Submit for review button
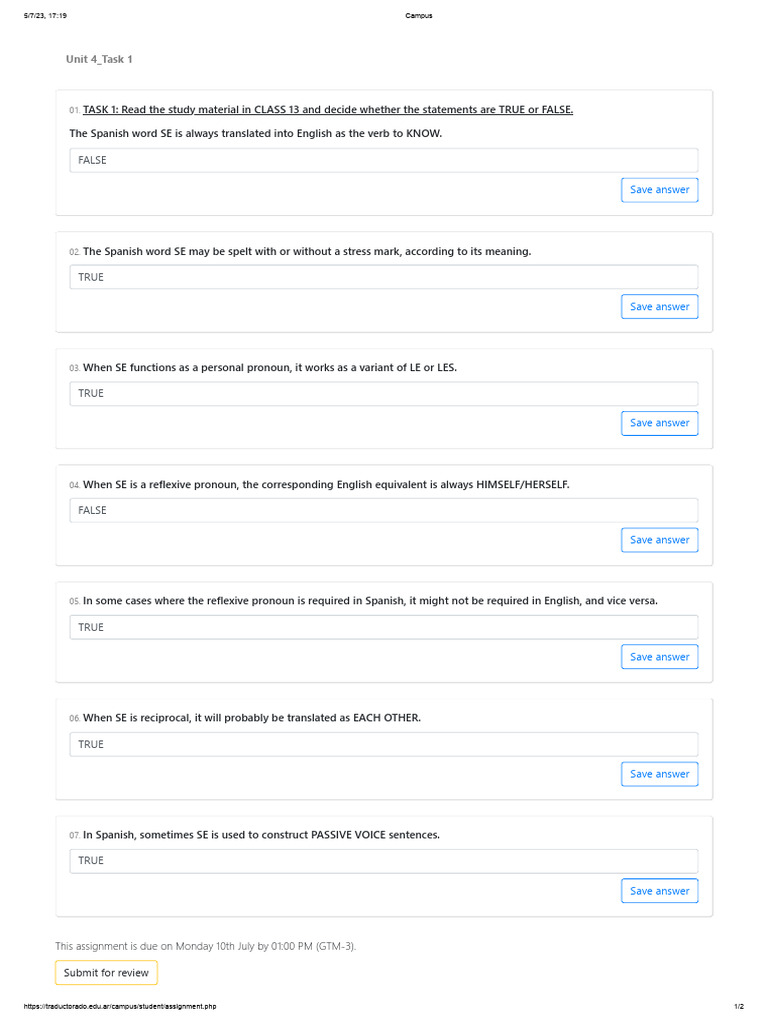The height and width of the screenshot is (1024, 768). click(x=106, y=972)
